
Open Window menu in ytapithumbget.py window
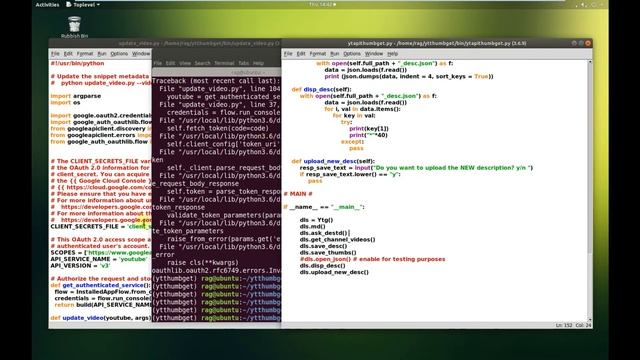coord(373,54)
